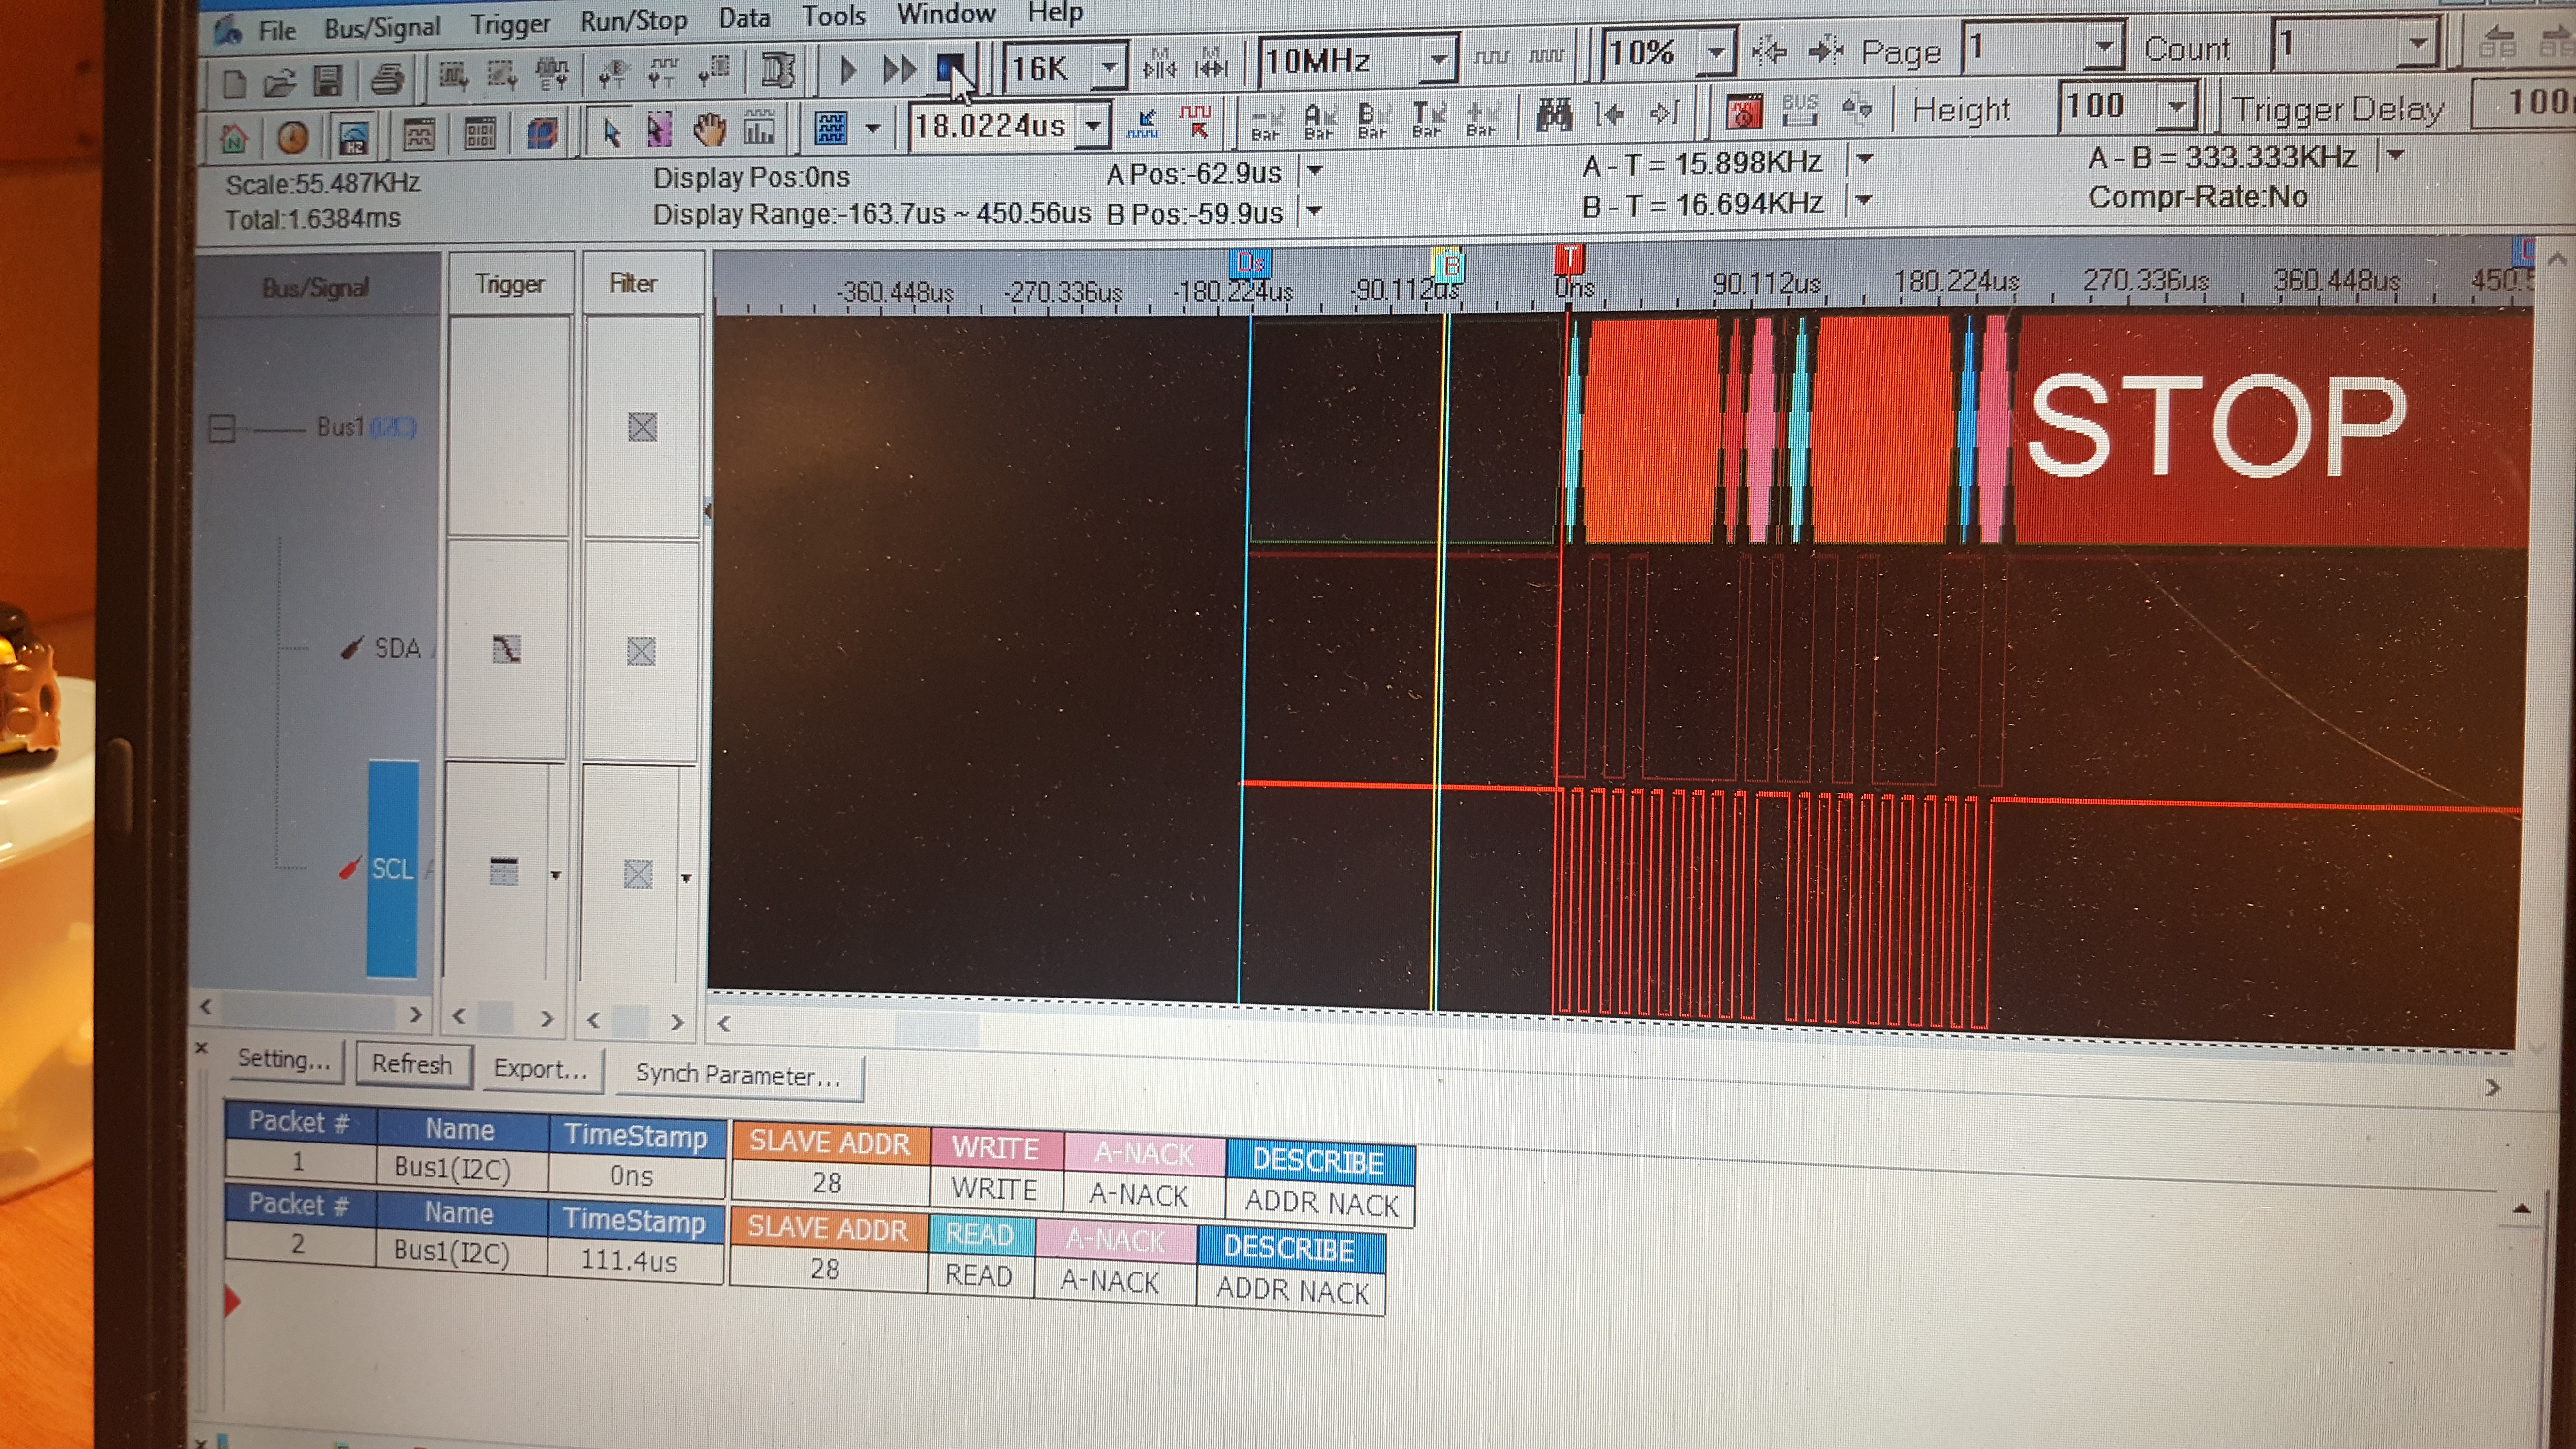Open the Page number dropdown
Viewport: 2576px width, 1449px height.
point(2105,47)
